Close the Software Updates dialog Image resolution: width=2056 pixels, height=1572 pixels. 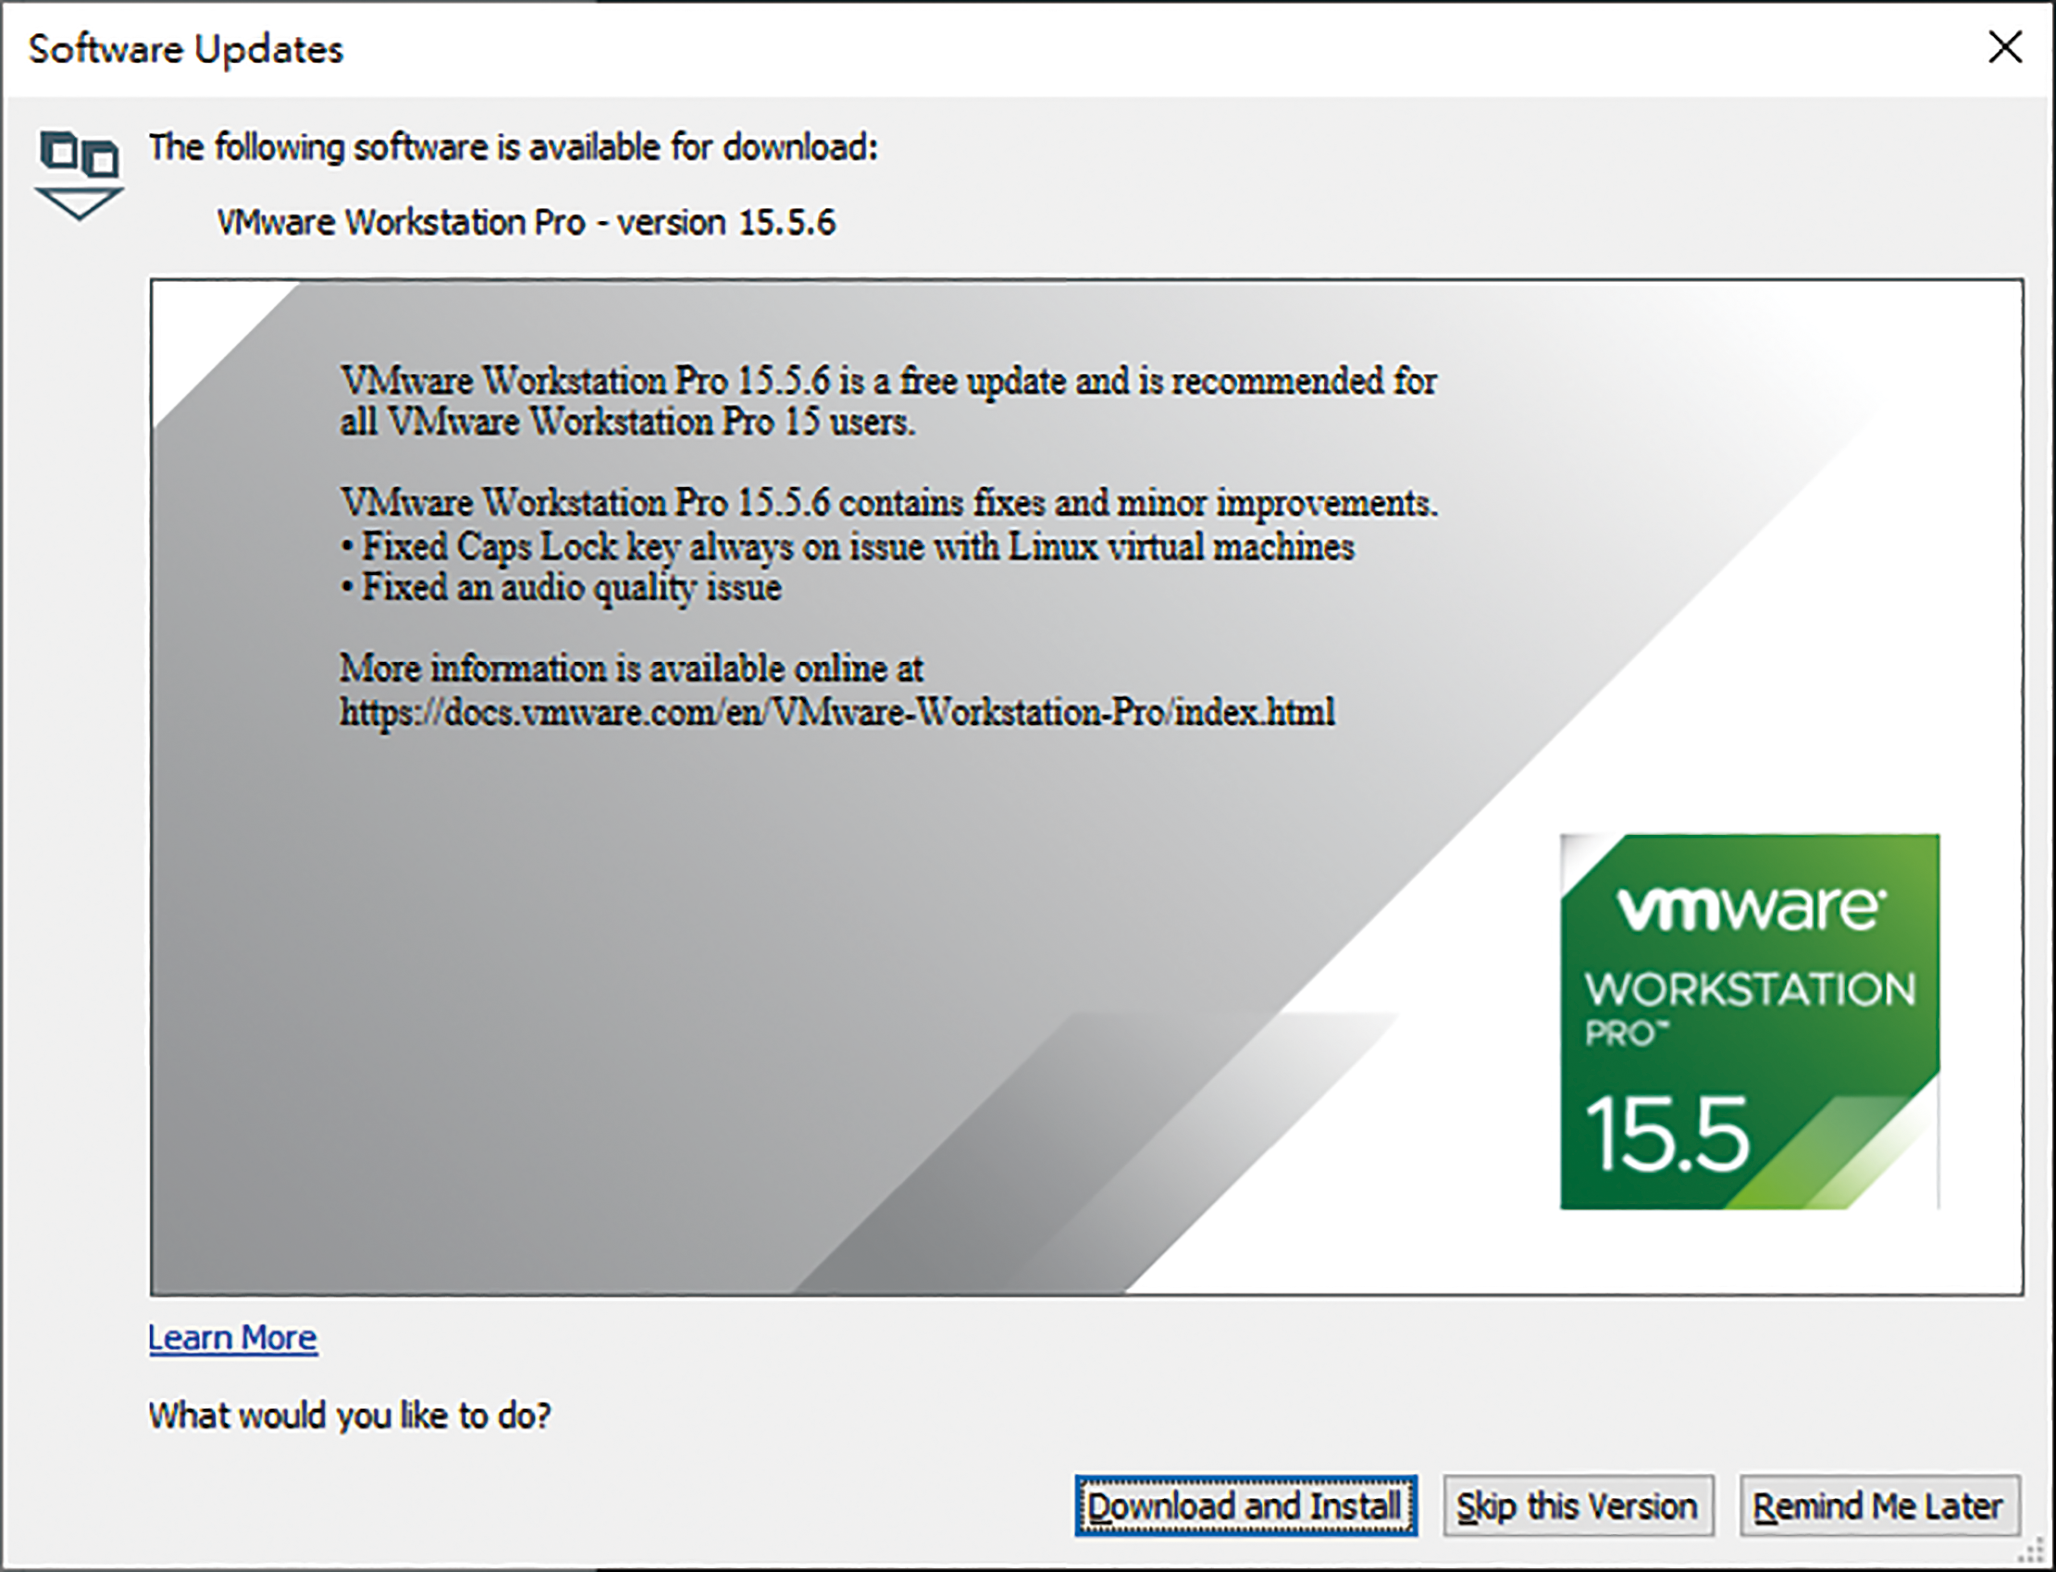coord(2004,47)
